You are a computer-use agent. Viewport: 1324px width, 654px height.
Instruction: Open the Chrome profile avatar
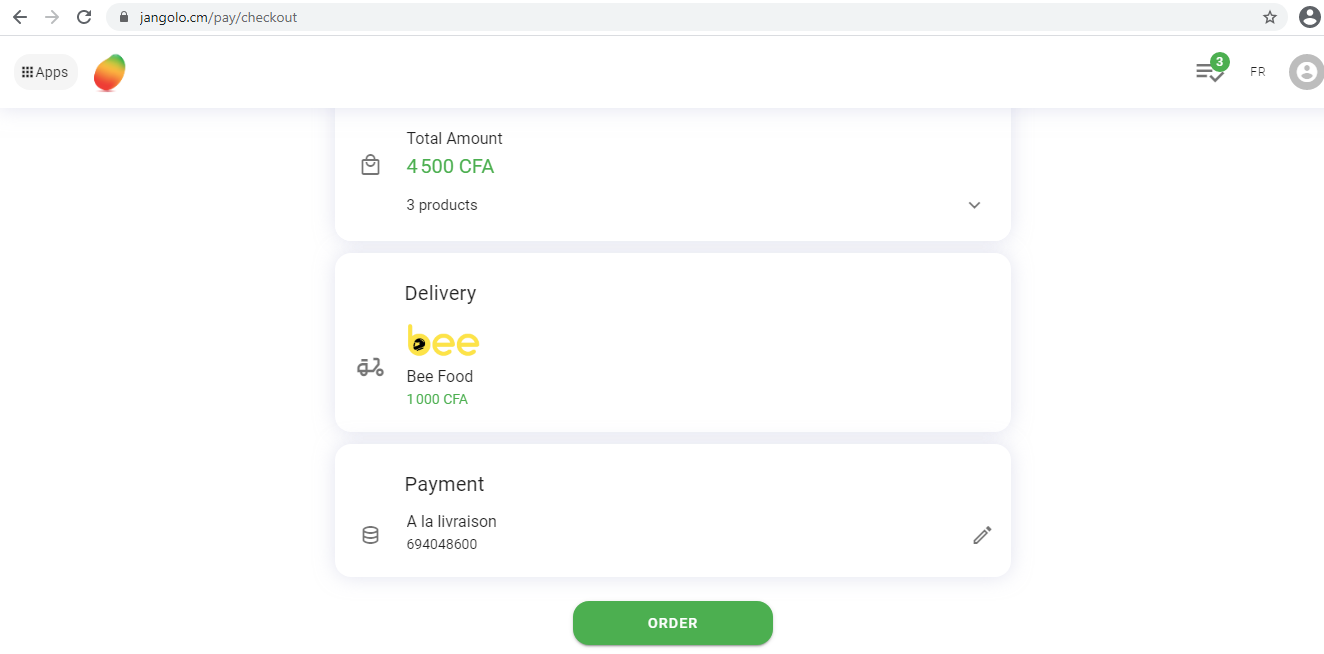click(1309, 17)
